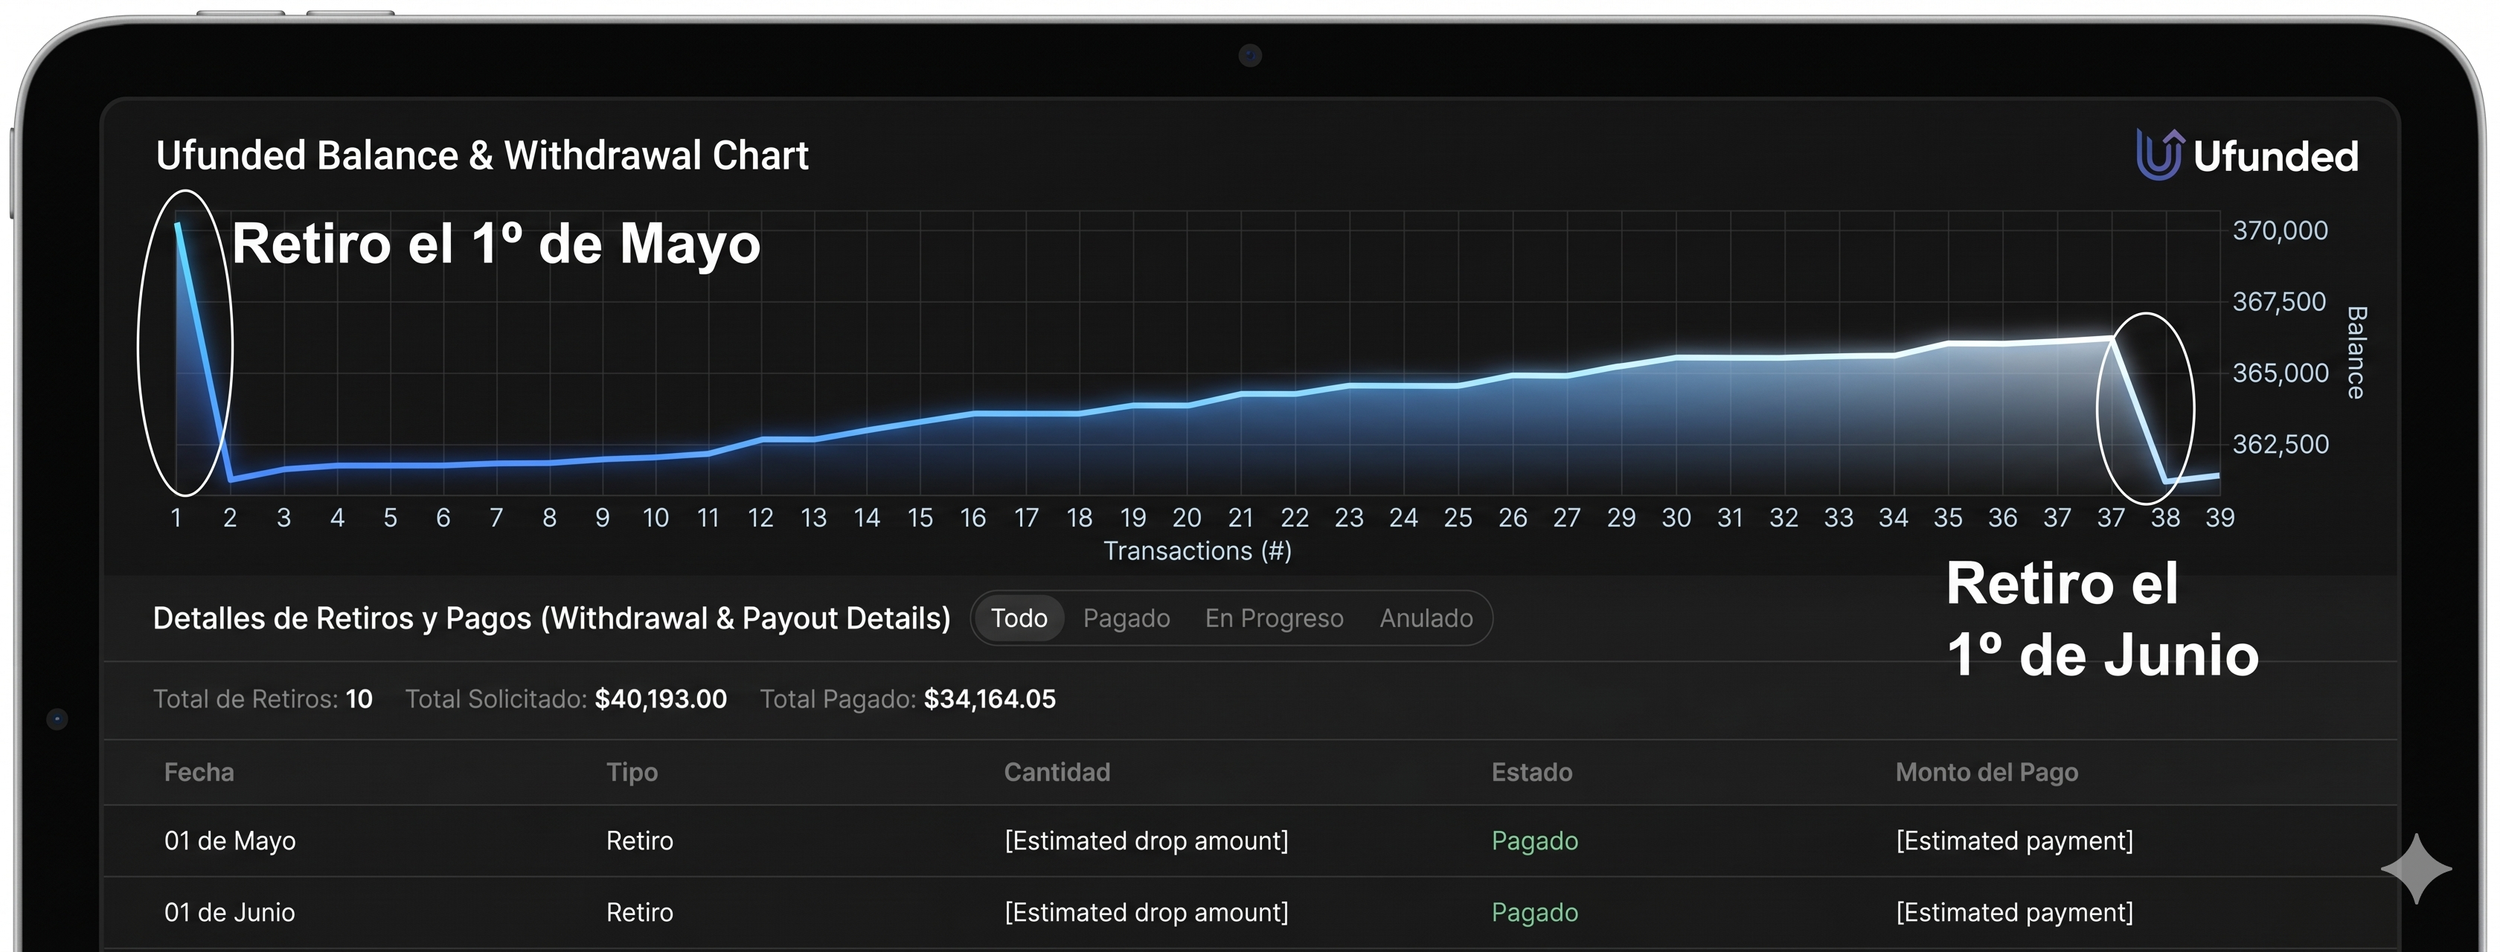The width and height of the screenshot is (2500, 952).
Task: Open the 01 de Junio withdrawal row
Action: pos(1250,913)
